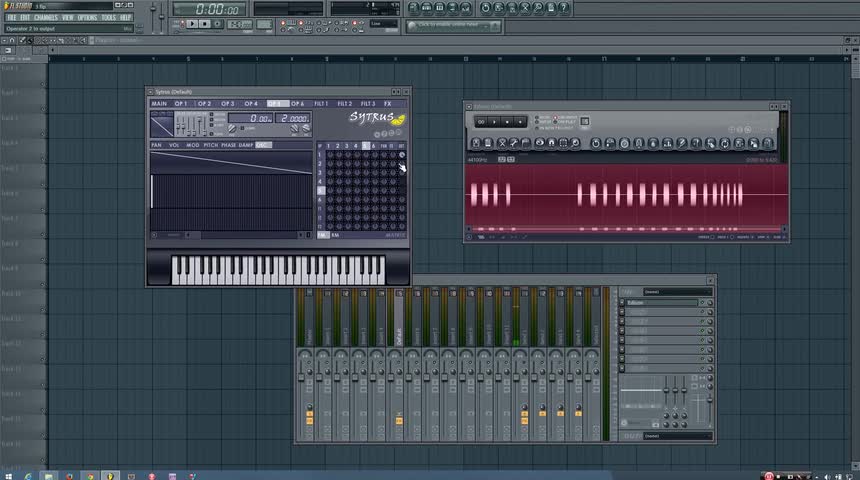Click the Edison save file icon
The image size is (860, 480).
click(x=475, y=143)
